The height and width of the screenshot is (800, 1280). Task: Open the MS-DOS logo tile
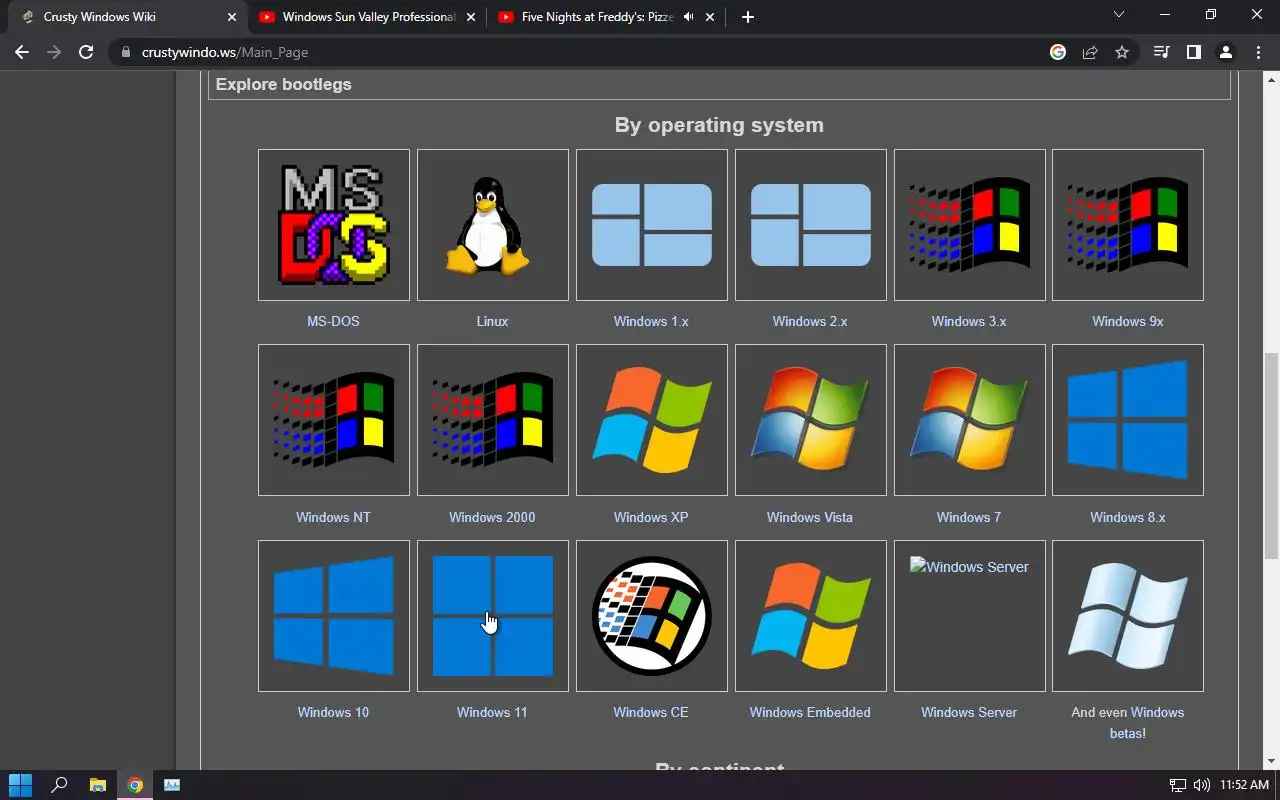(x=334, y=225)
